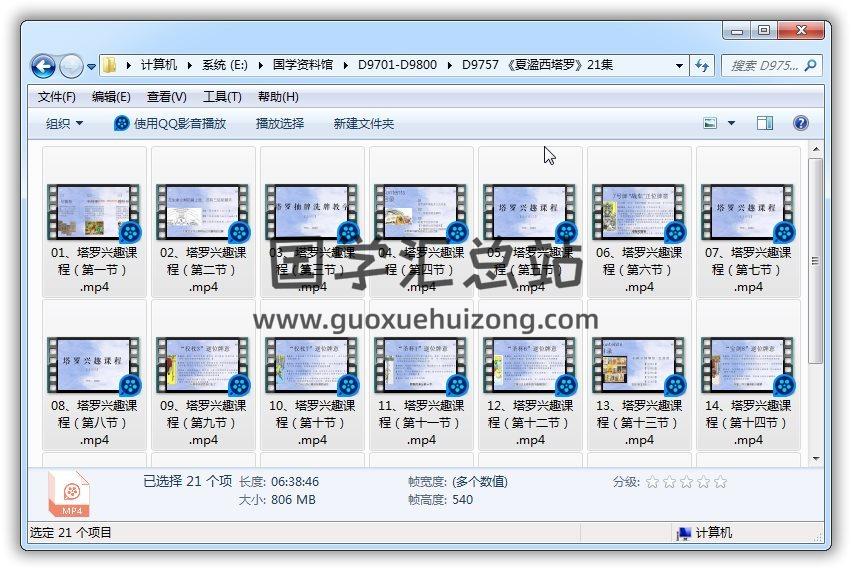852x571 pixels.
Task: Click the Back navigation arrow button
Action: tap(43, 66)
